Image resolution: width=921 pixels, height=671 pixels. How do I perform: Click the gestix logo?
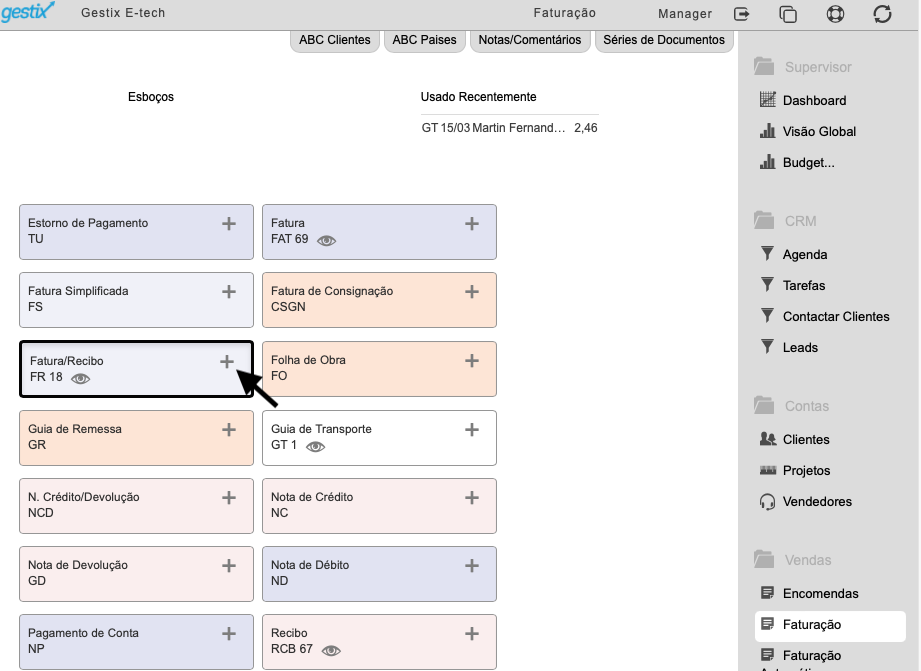pos(28,12)
